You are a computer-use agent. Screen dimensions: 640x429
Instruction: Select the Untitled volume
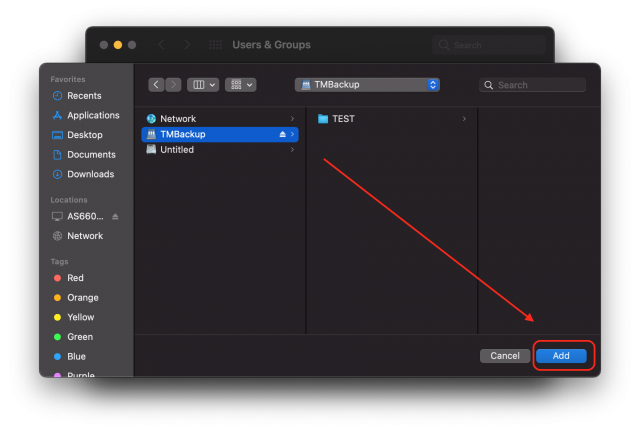tap(176, 149)
